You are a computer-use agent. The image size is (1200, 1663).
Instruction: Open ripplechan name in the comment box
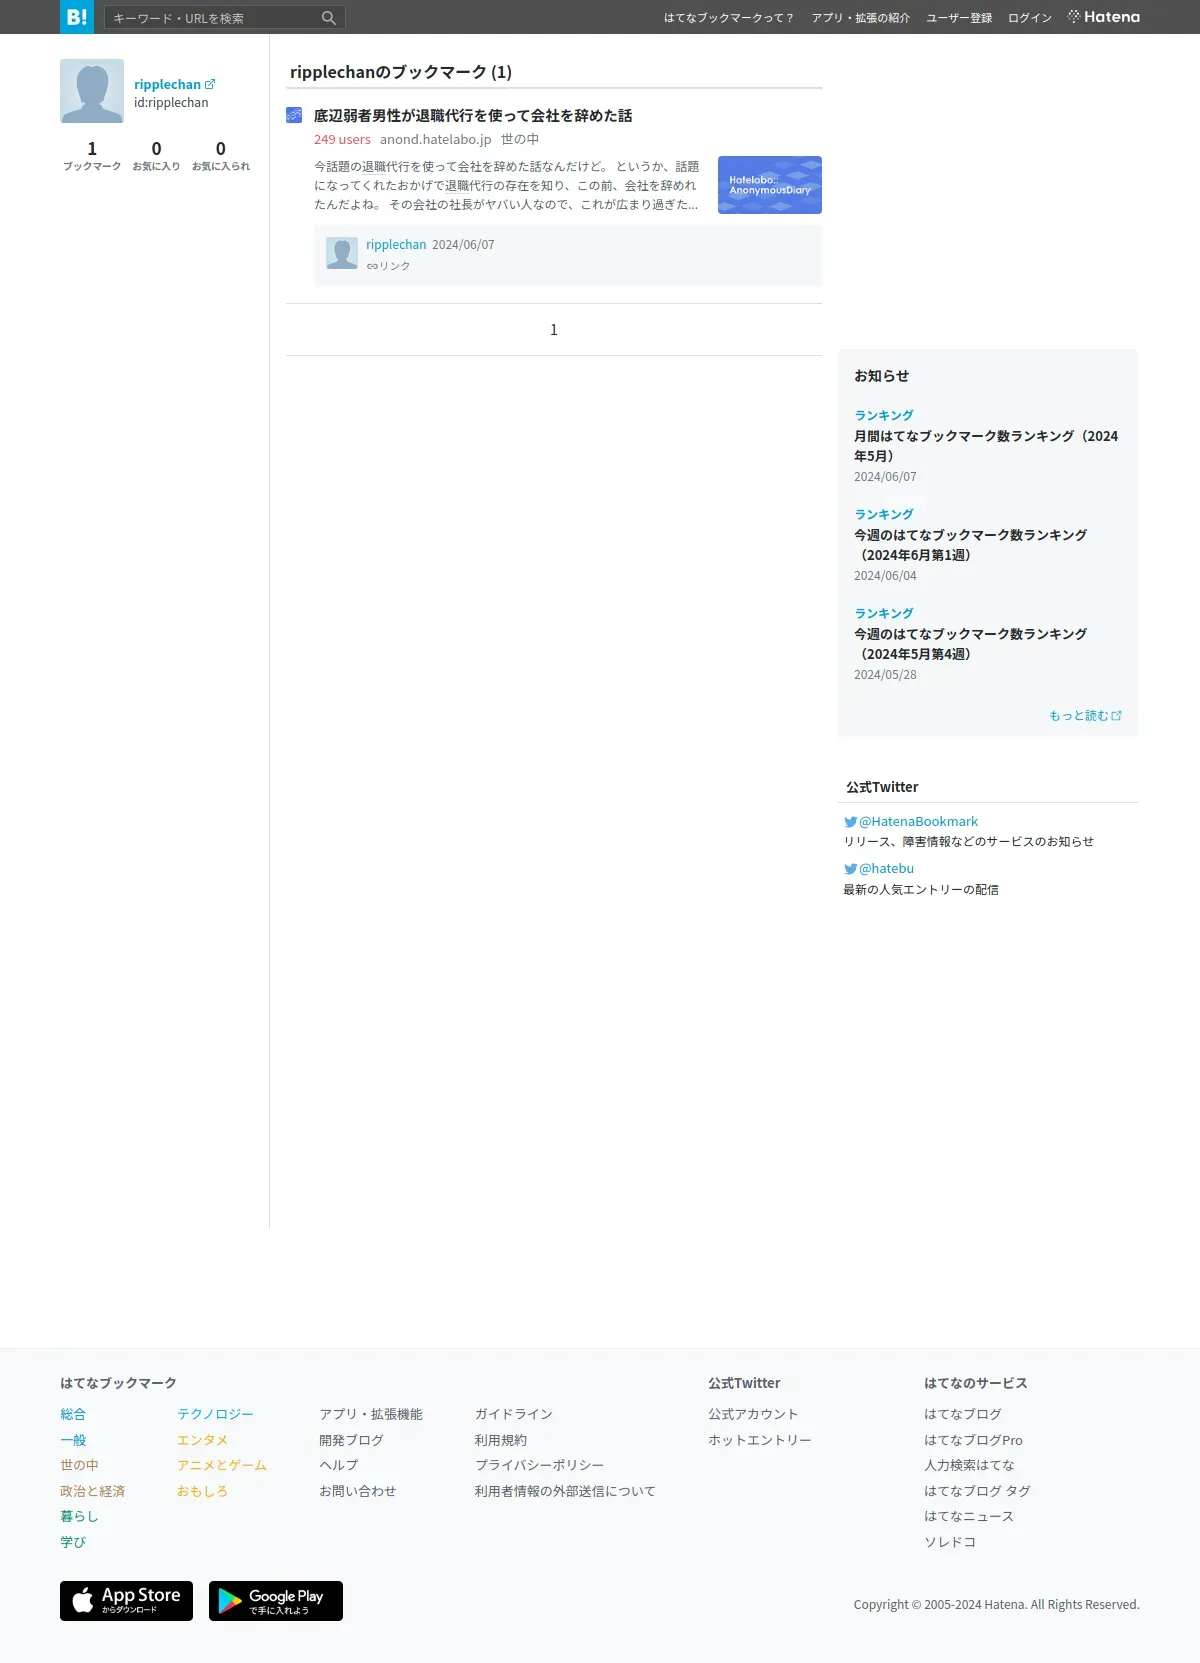pos(396,245)
